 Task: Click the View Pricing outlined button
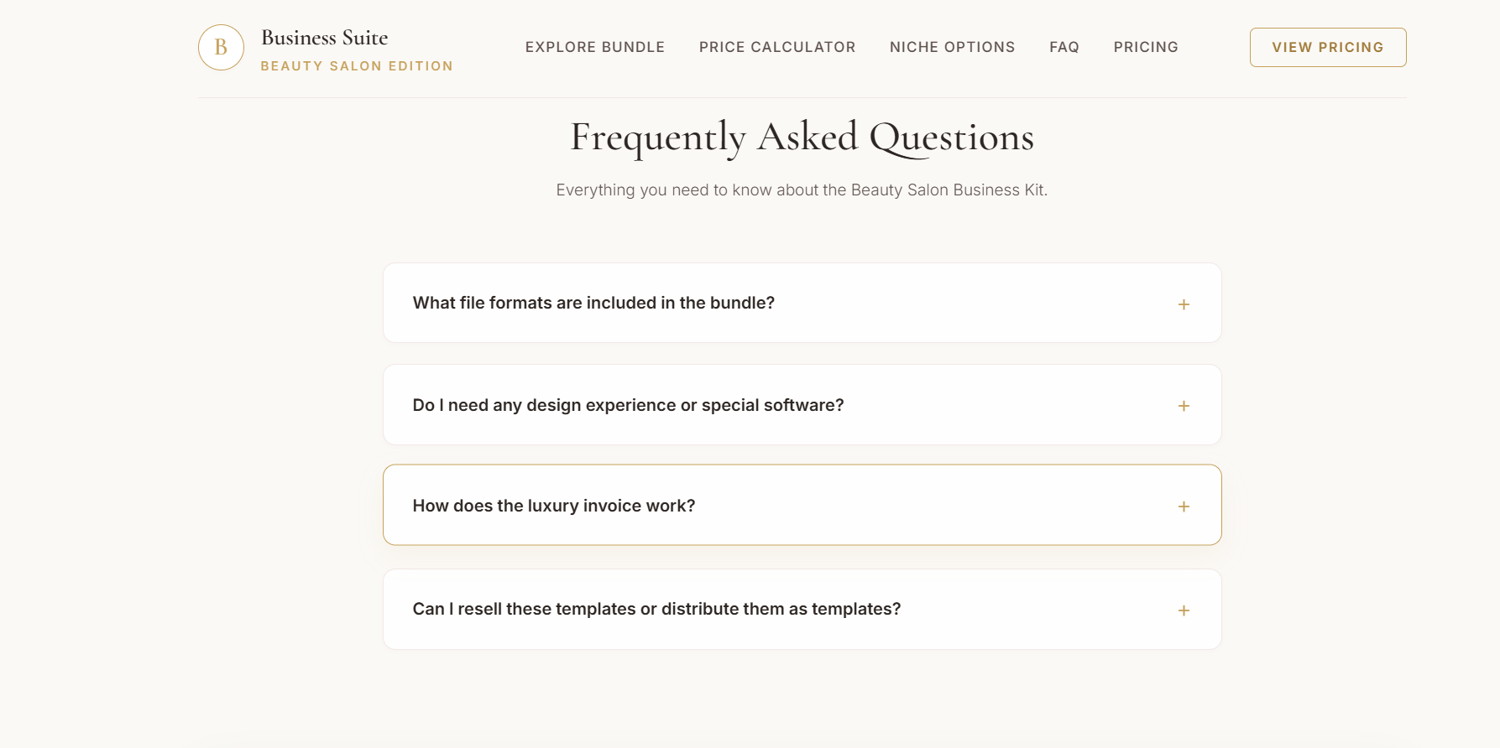click(1328, 47)
